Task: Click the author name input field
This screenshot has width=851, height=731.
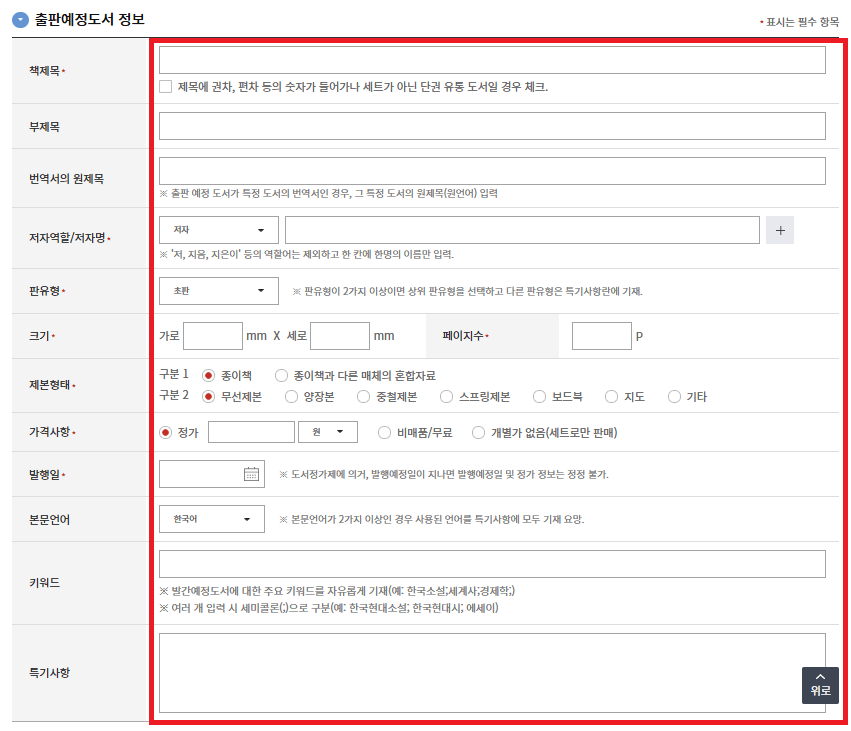Action: pos(522,230)
